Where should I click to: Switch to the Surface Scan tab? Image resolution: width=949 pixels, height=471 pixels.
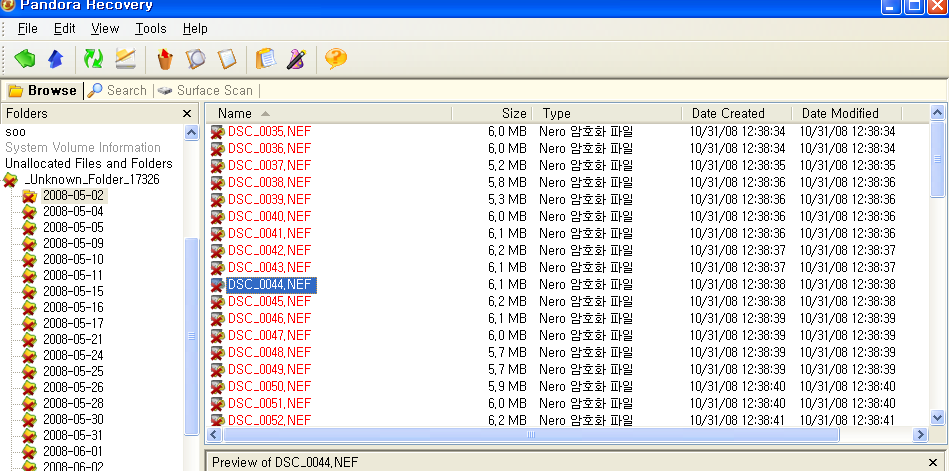[x=205, y=91]
